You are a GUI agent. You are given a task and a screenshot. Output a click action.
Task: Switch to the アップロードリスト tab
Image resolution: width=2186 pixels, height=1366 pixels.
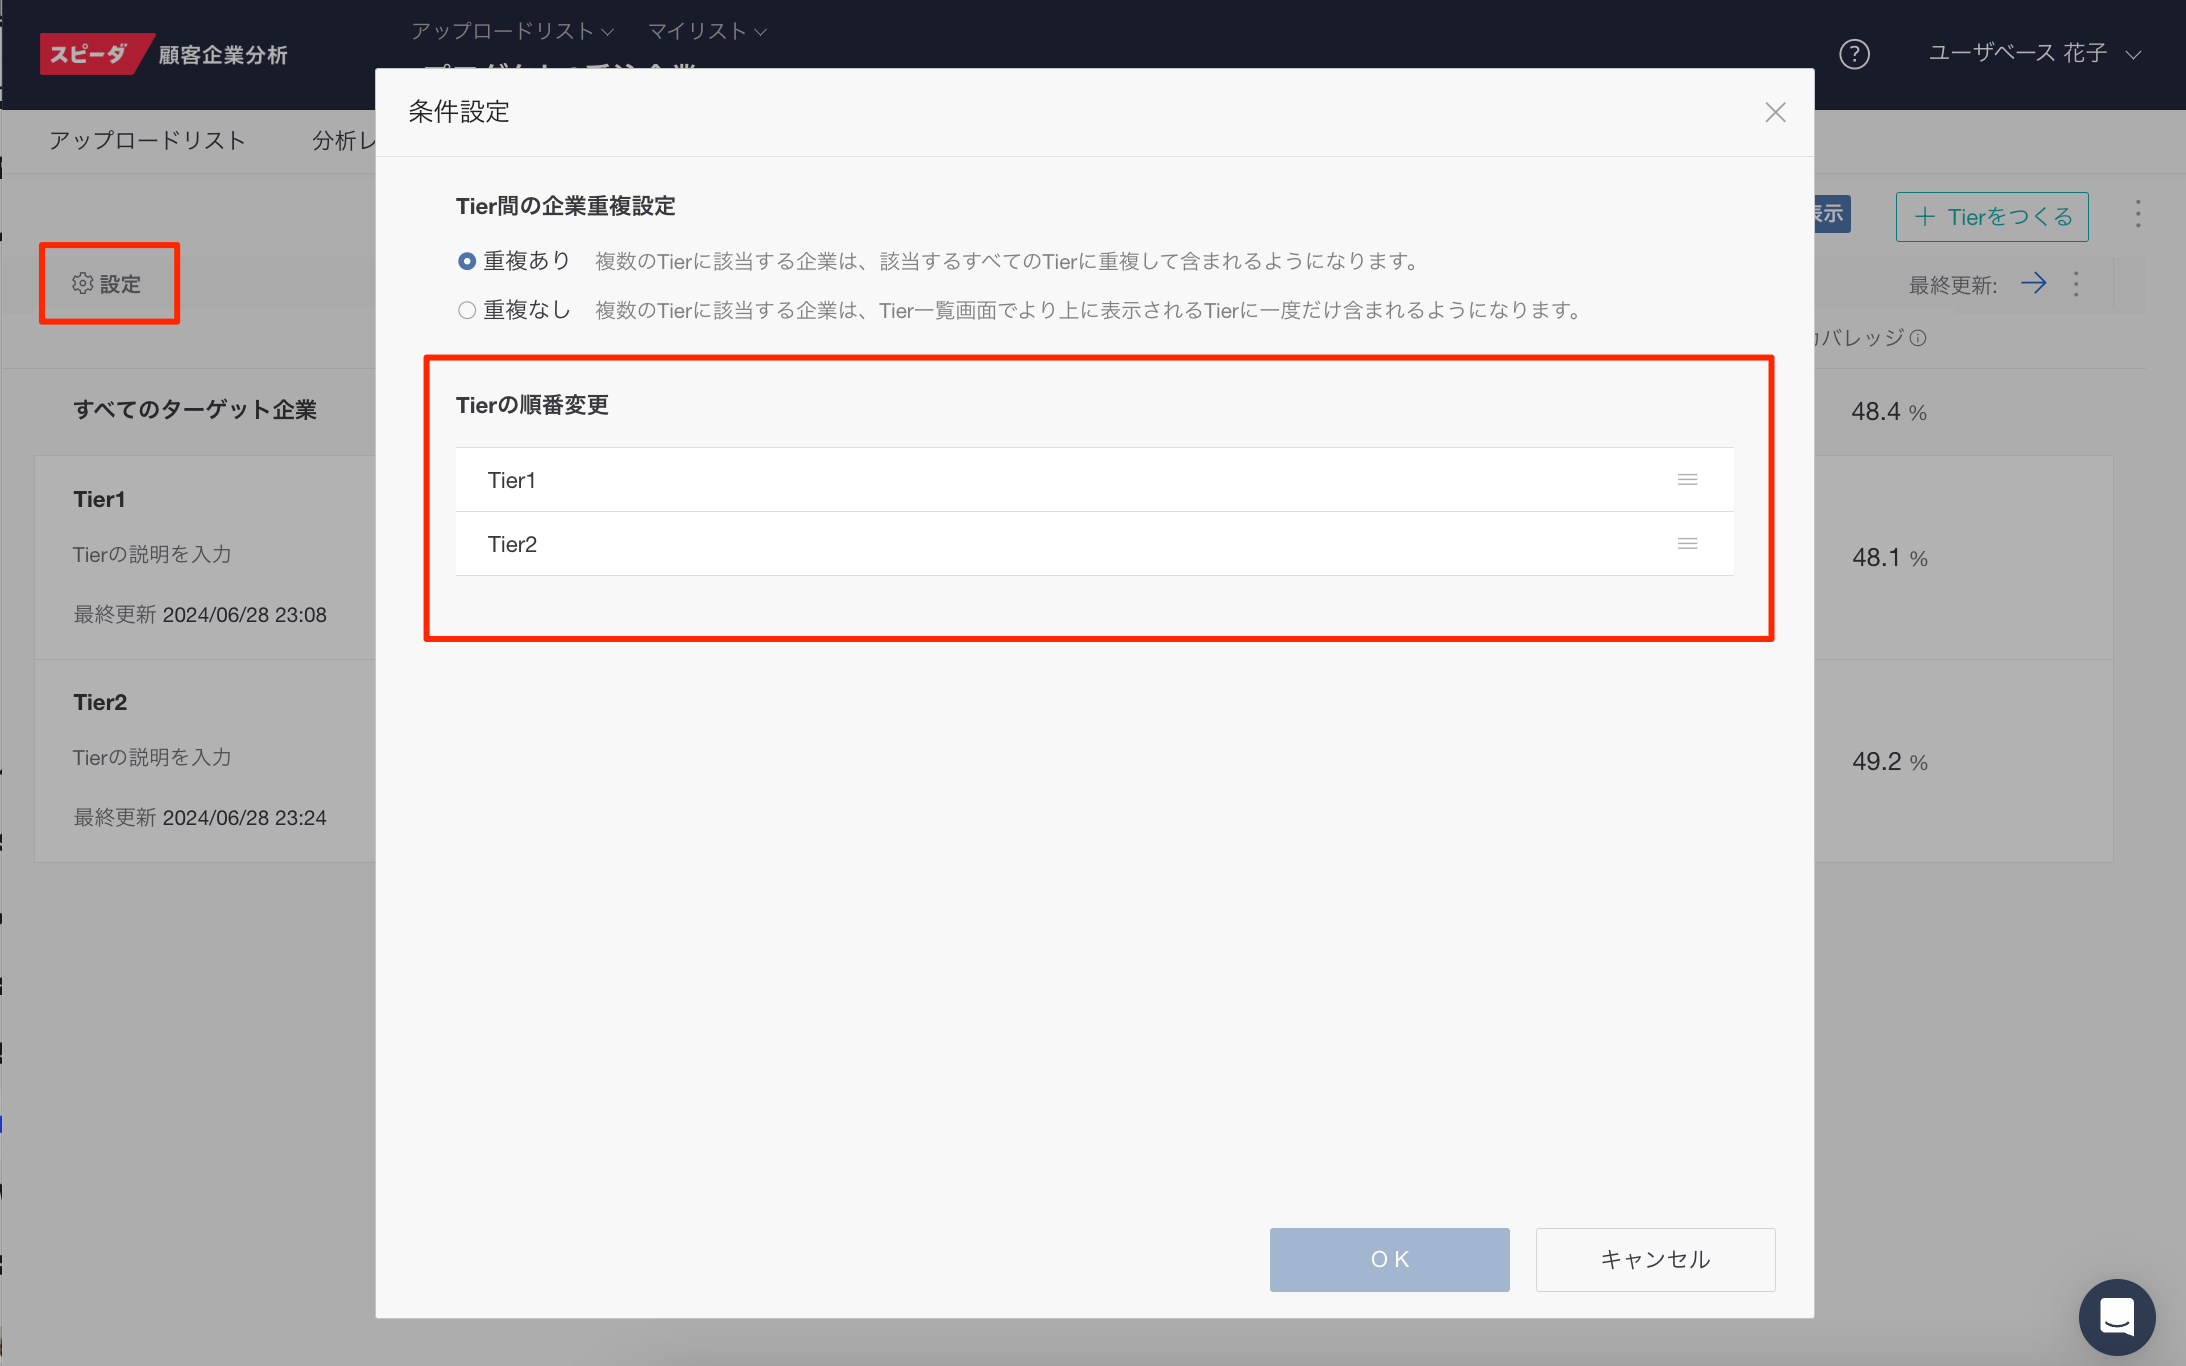[x=147, y=141]
